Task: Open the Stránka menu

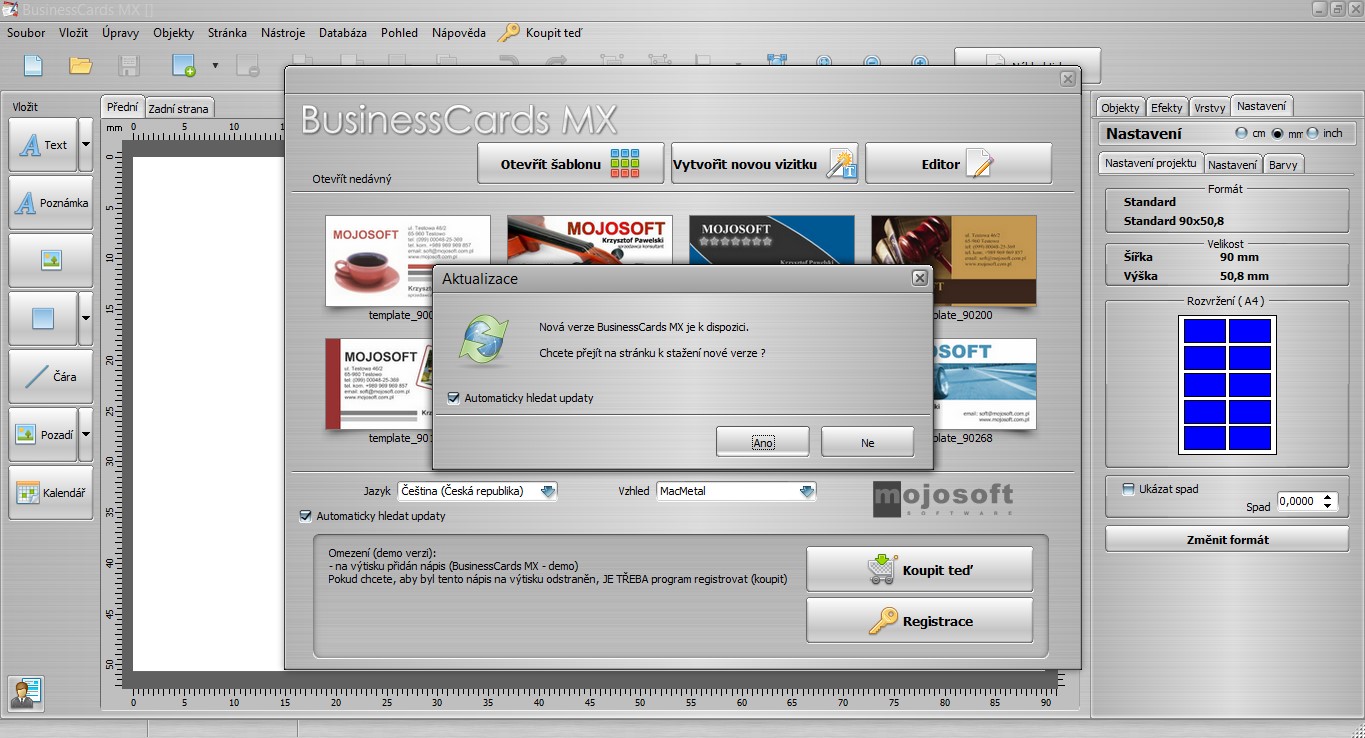Action: pyautogui.click(x=228, y=33)
